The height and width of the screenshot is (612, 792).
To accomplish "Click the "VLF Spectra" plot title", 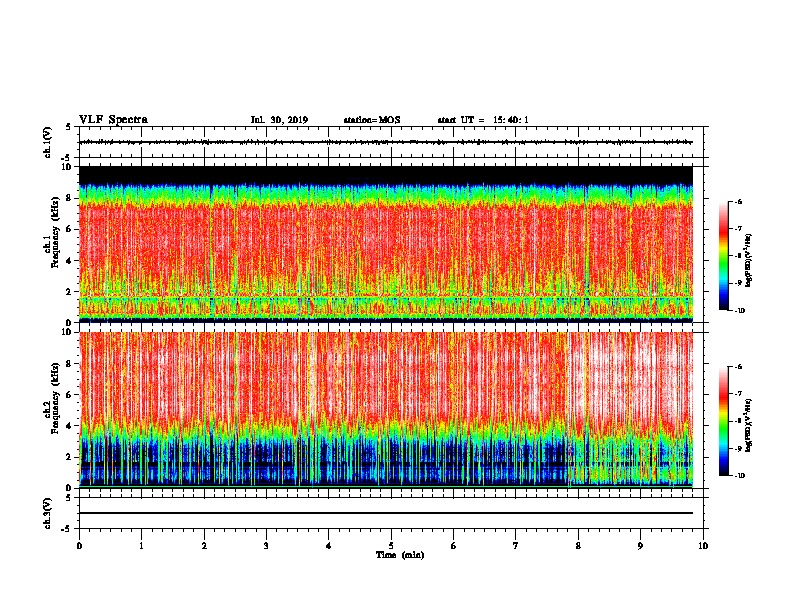I will click(113, 120).
